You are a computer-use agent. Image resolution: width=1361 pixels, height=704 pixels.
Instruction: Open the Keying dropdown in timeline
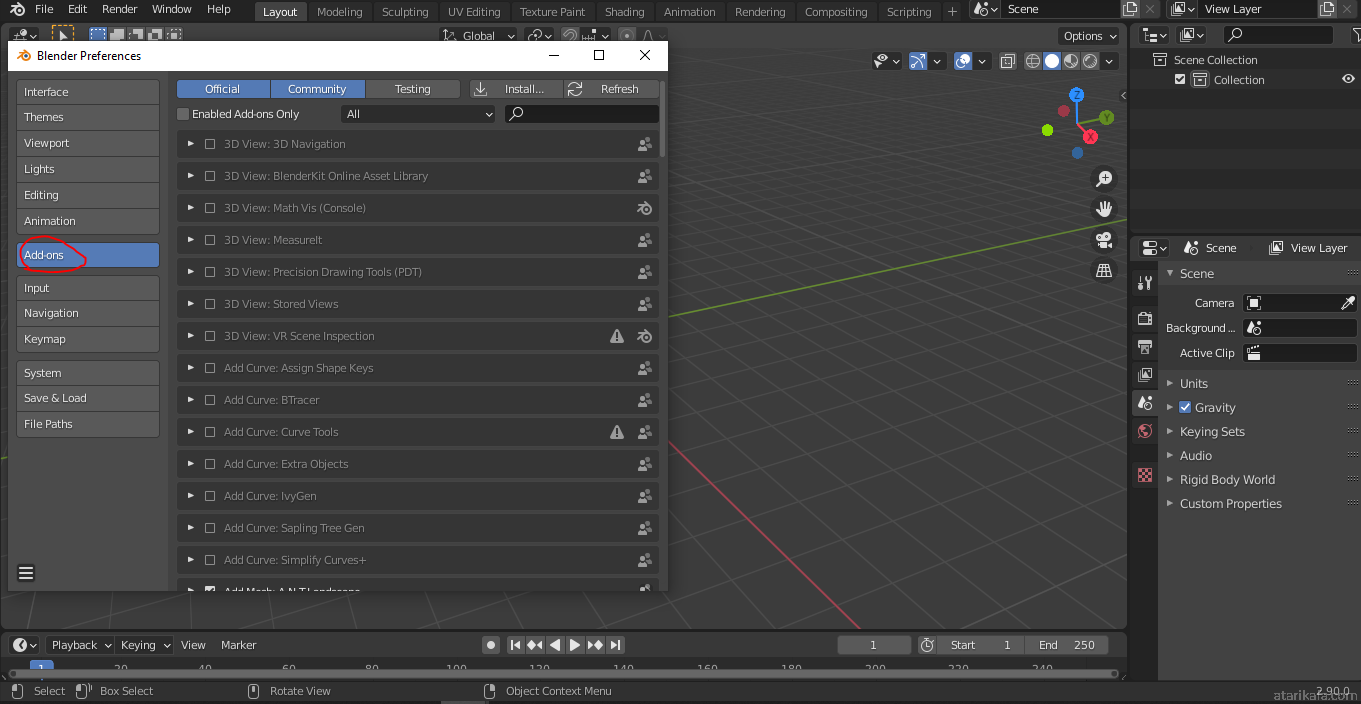(145, 645)
